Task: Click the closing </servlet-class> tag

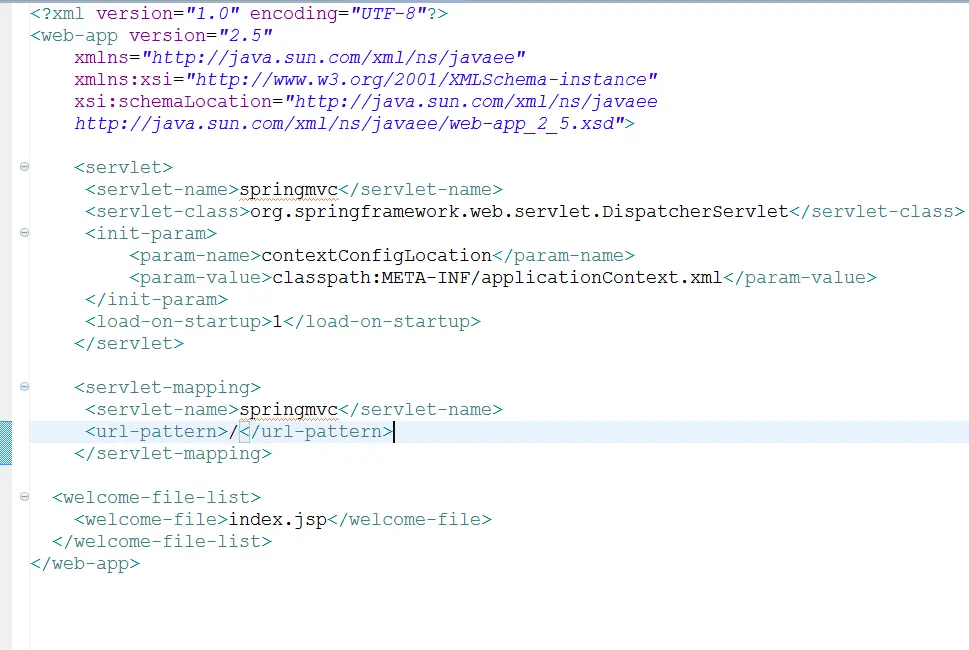Action: 877,212
